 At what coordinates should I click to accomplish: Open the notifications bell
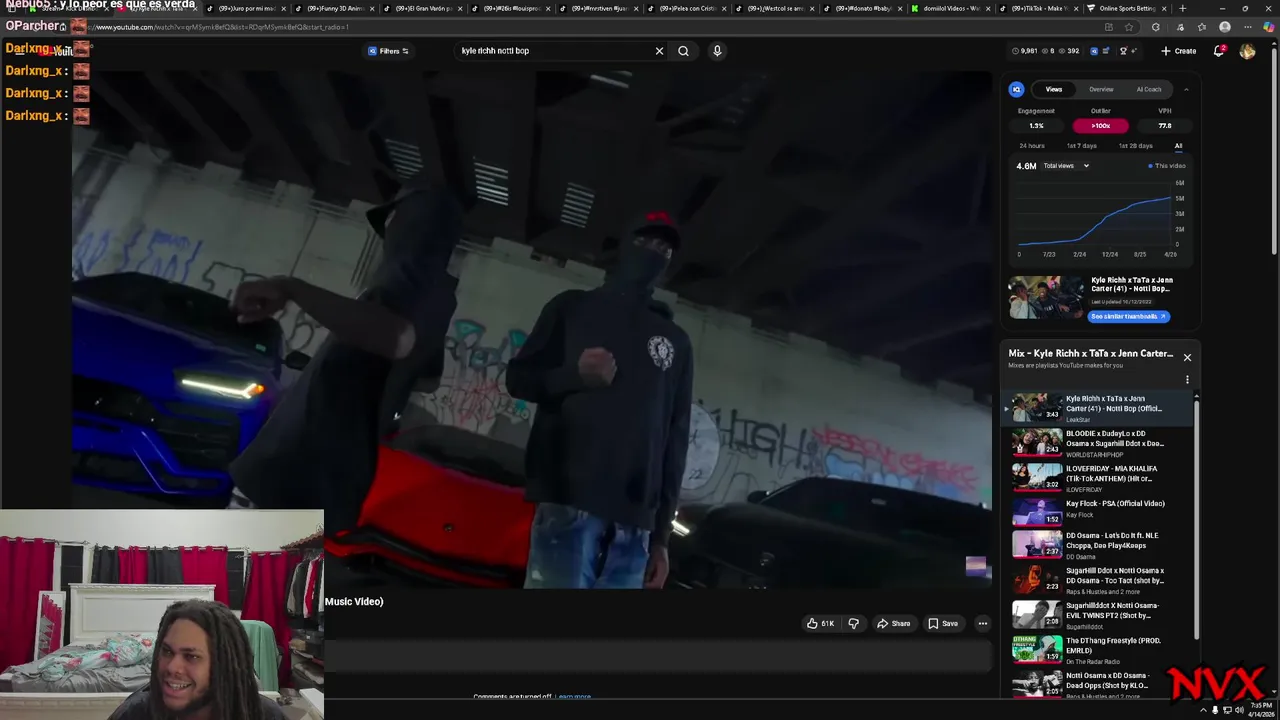[1219, 51]
